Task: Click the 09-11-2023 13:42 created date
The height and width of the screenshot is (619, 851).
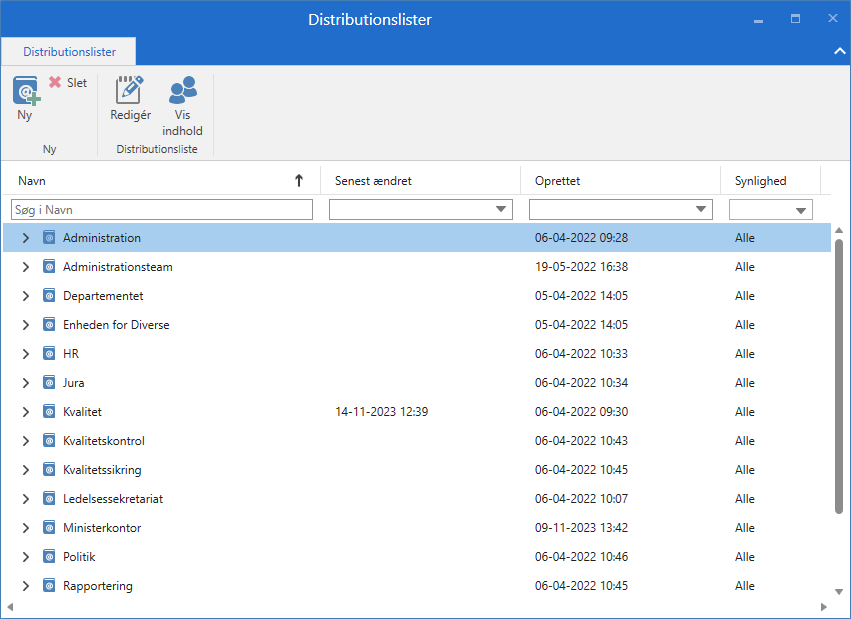Action: pyautogui.click(x=581, y=528)
